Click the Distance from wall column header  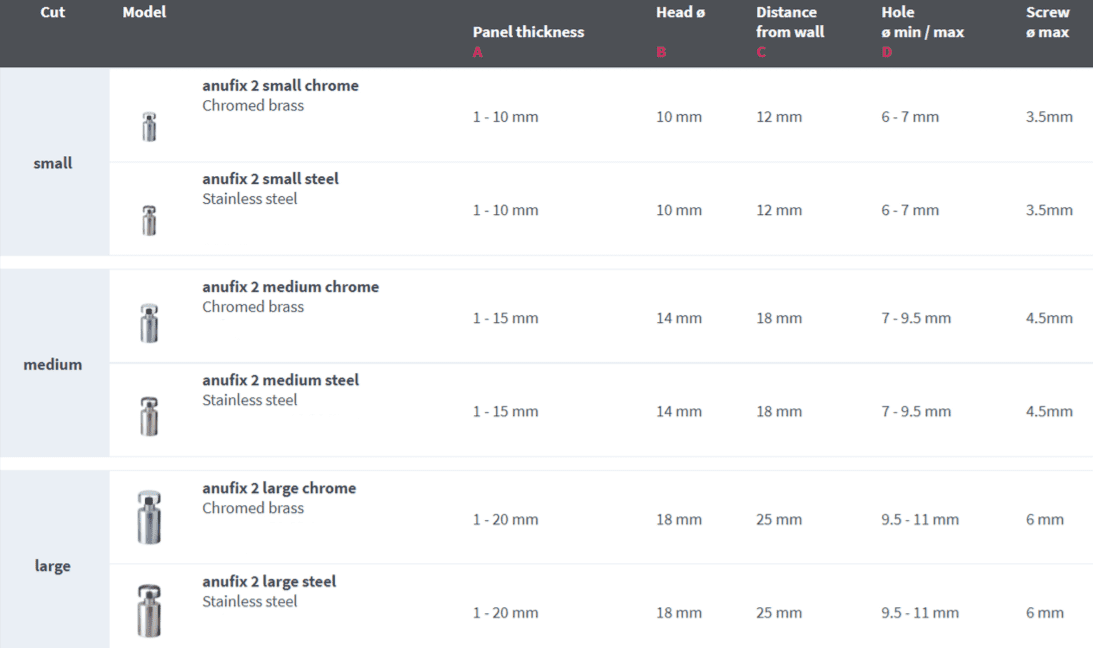click(x=790, y=22)
